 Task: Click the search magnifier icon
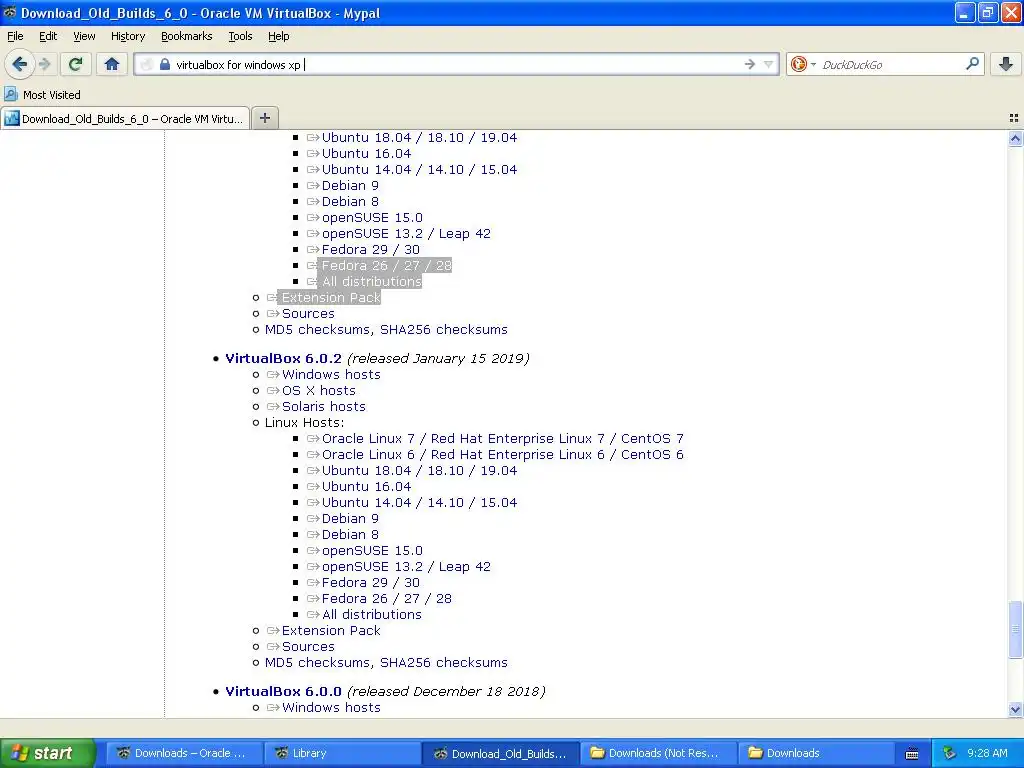[972, 64]
